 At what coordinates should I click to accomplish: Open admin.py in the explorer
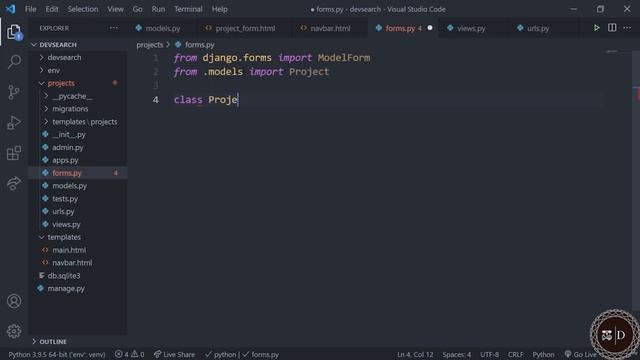(x=78, y=147)
